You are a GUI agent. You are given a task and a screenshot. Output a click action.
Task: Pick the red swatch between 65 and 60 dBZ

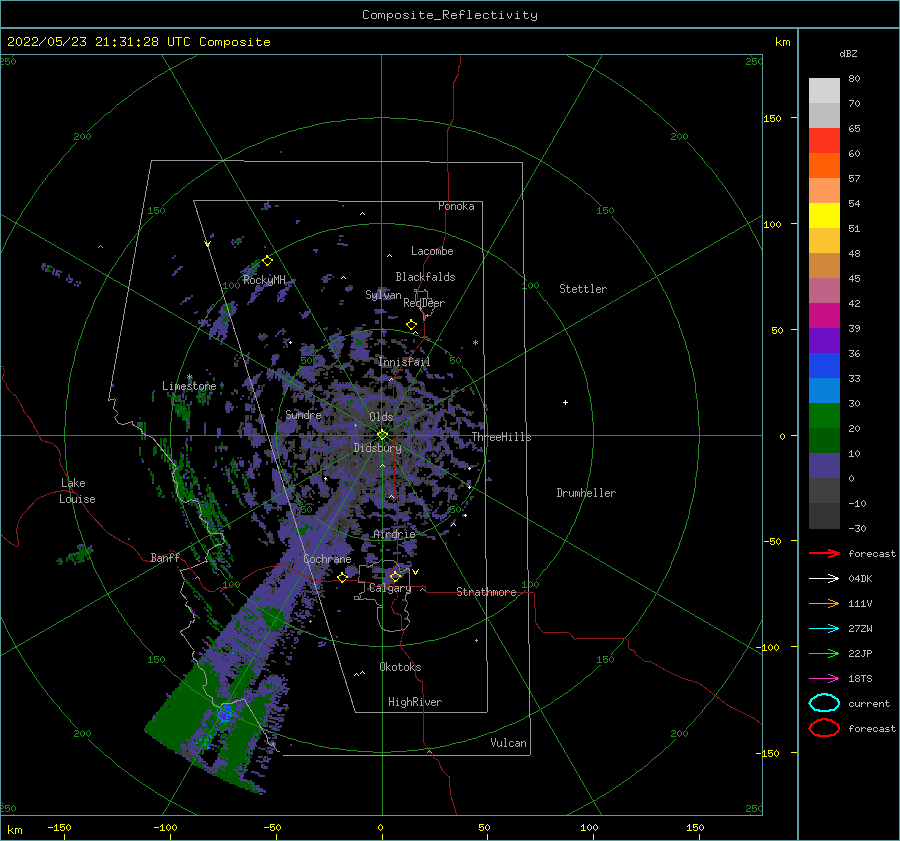(824, 141)
